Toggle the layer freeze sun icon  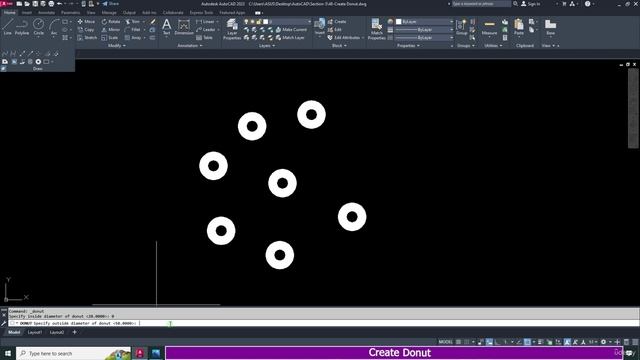(252, 21)
